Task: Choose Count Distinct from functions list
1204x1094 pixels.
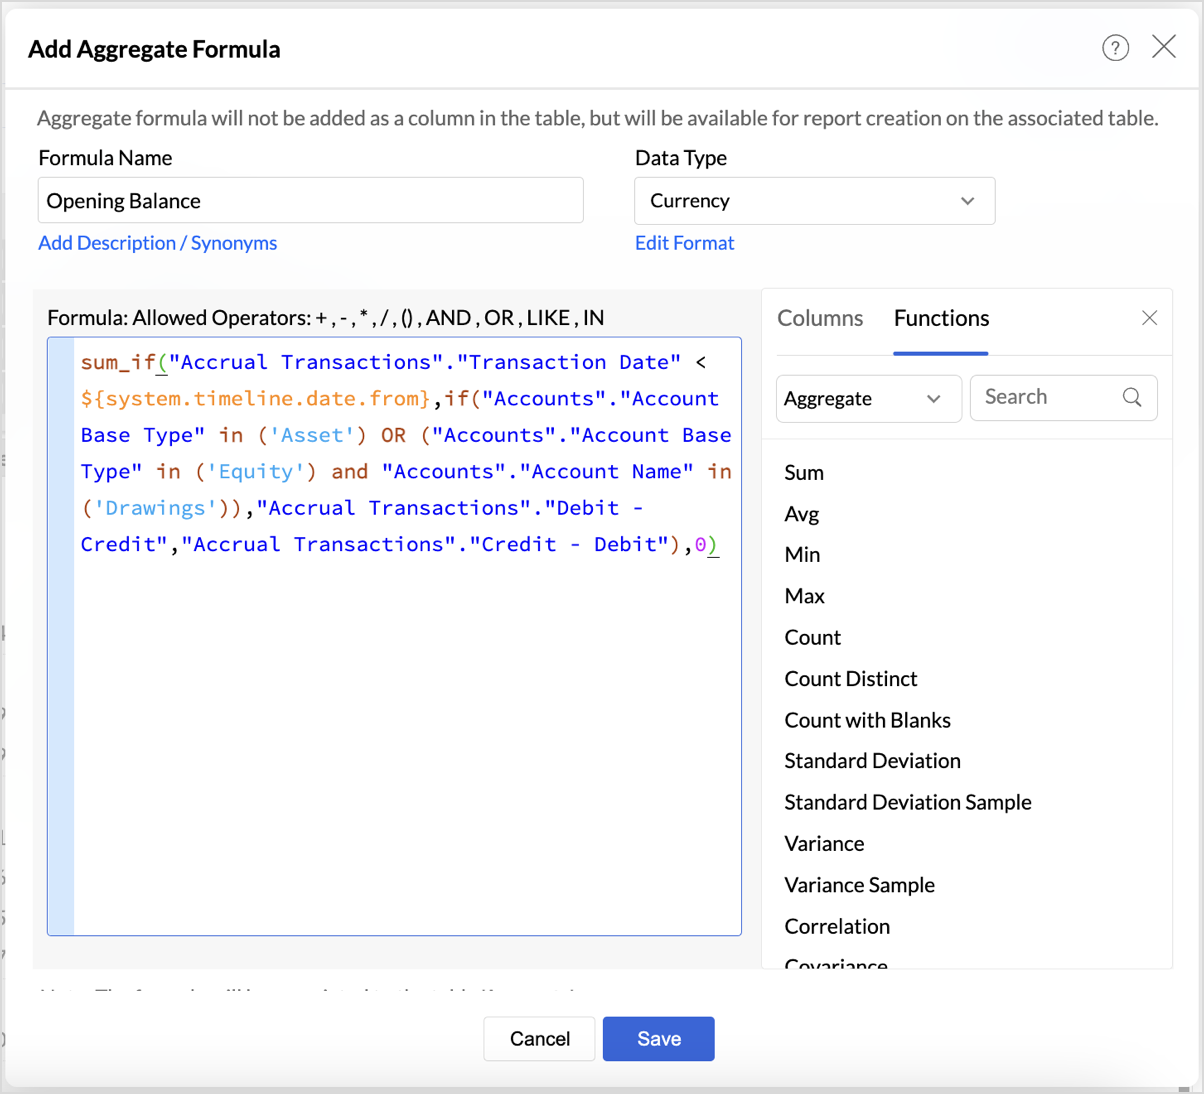Action: point(850,679)
